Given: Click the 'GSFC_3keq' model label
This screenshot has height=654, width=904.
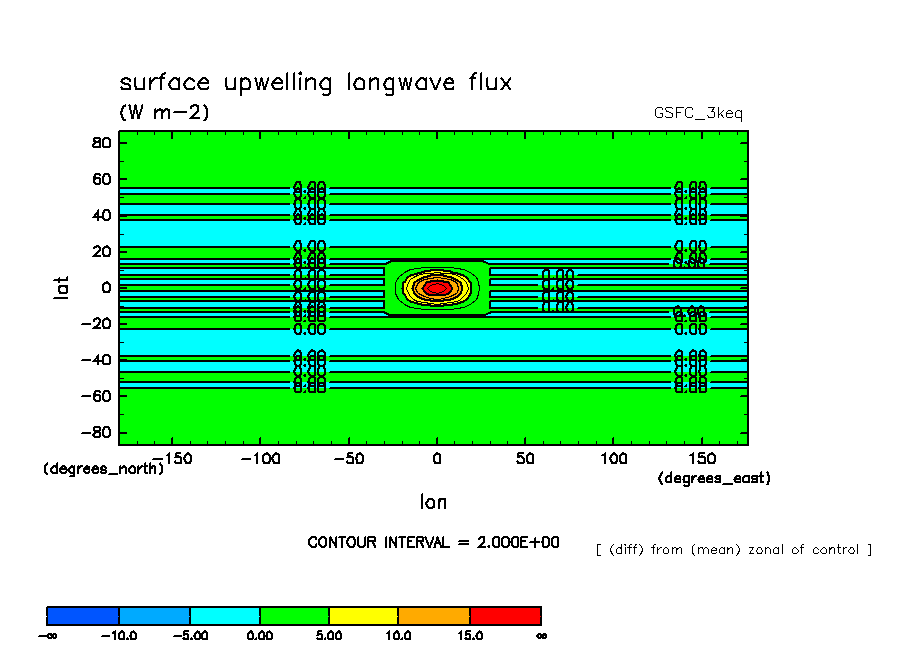Looking at the screenshot, I should click(705, 113).
